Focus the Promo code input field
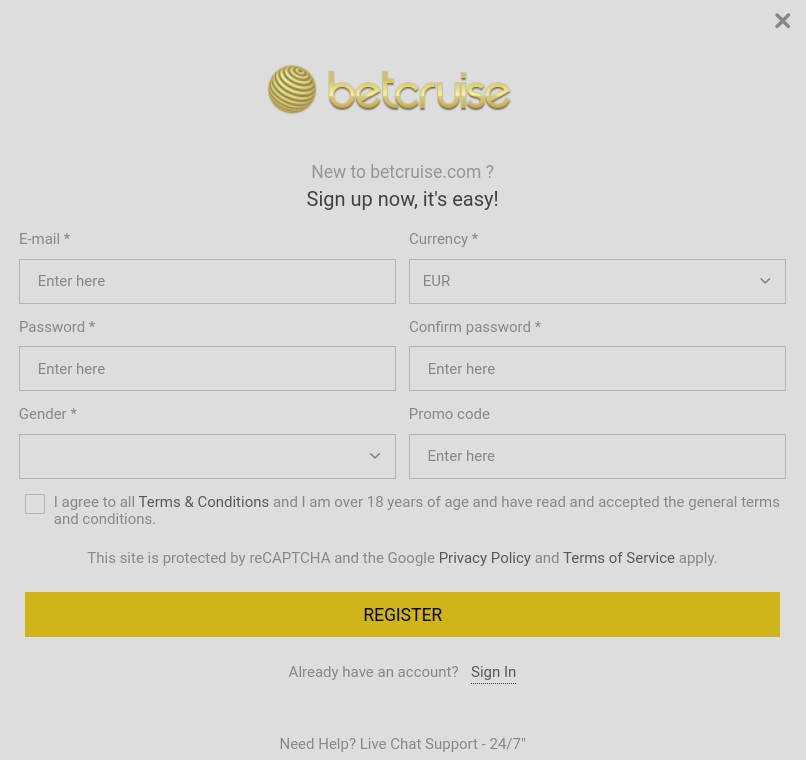806x760 pixels. (x=597, y=456)
